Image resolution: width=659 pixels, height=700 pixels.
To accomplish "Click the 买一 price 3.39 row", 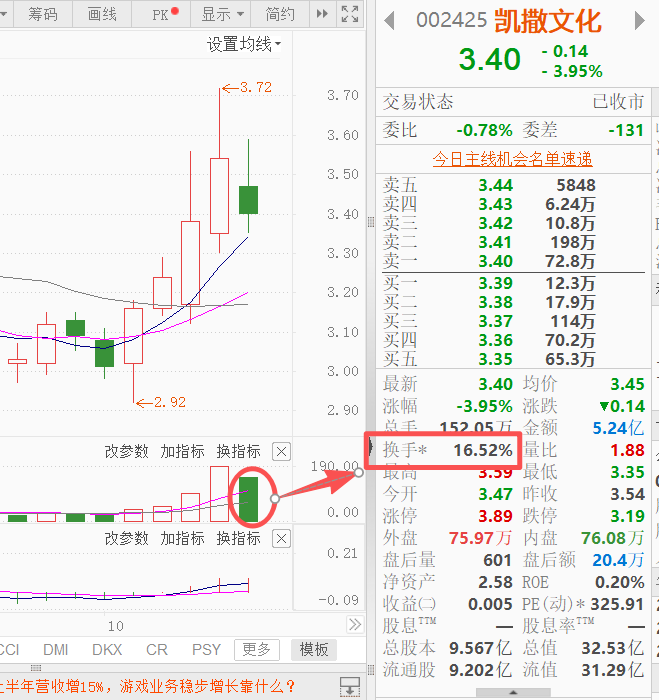I will point(513,283).
